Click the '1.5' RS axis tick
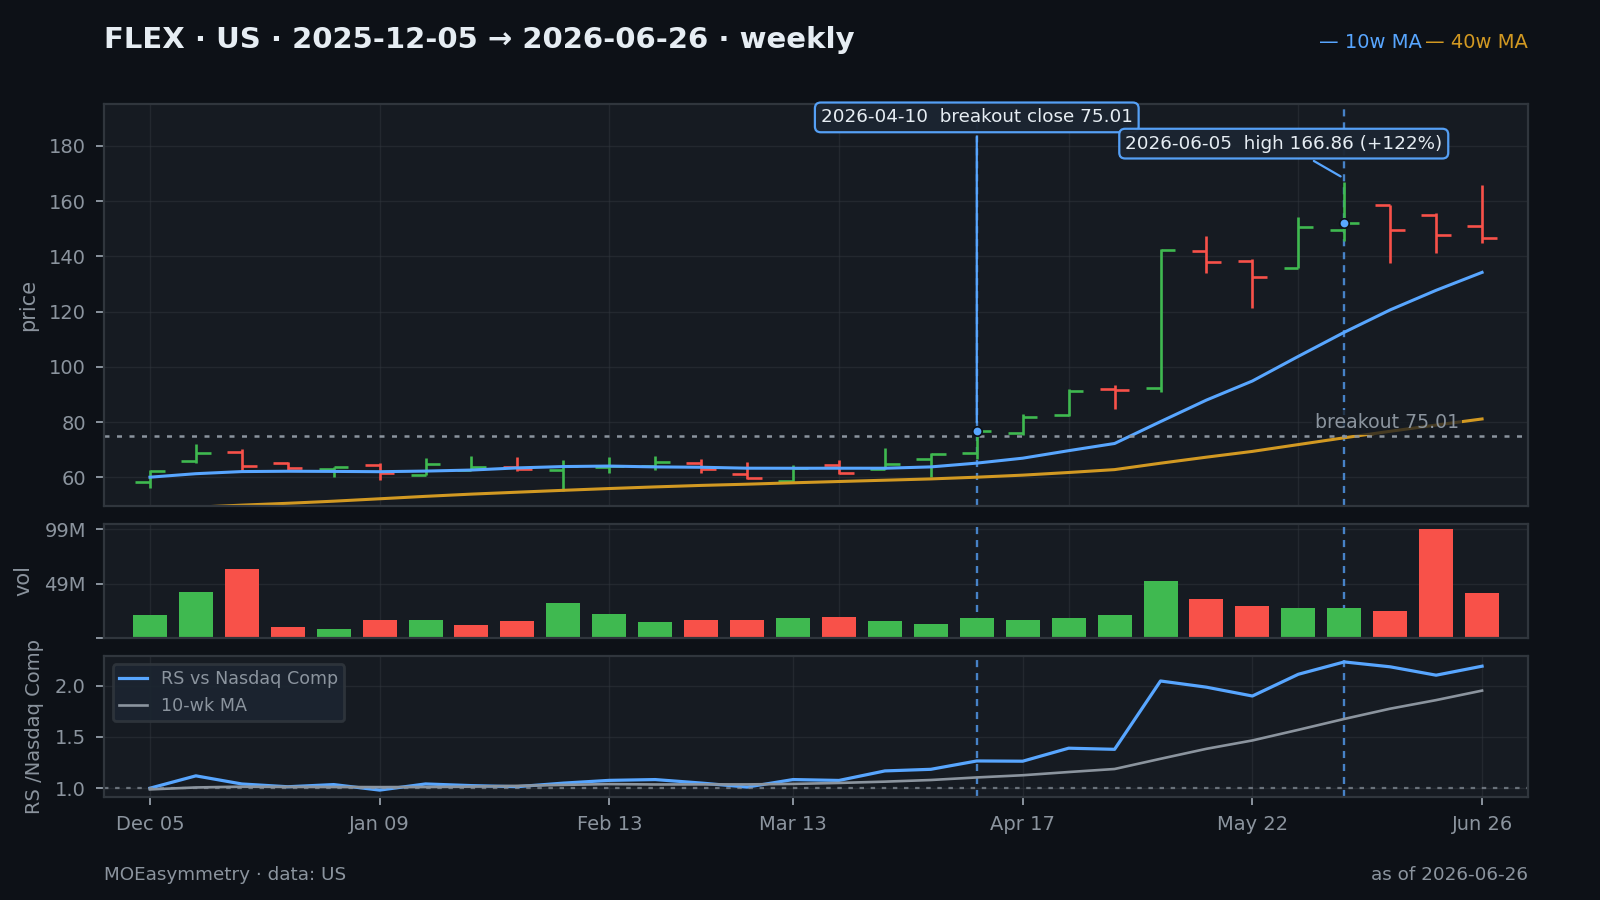 click(x=72, y=738)
